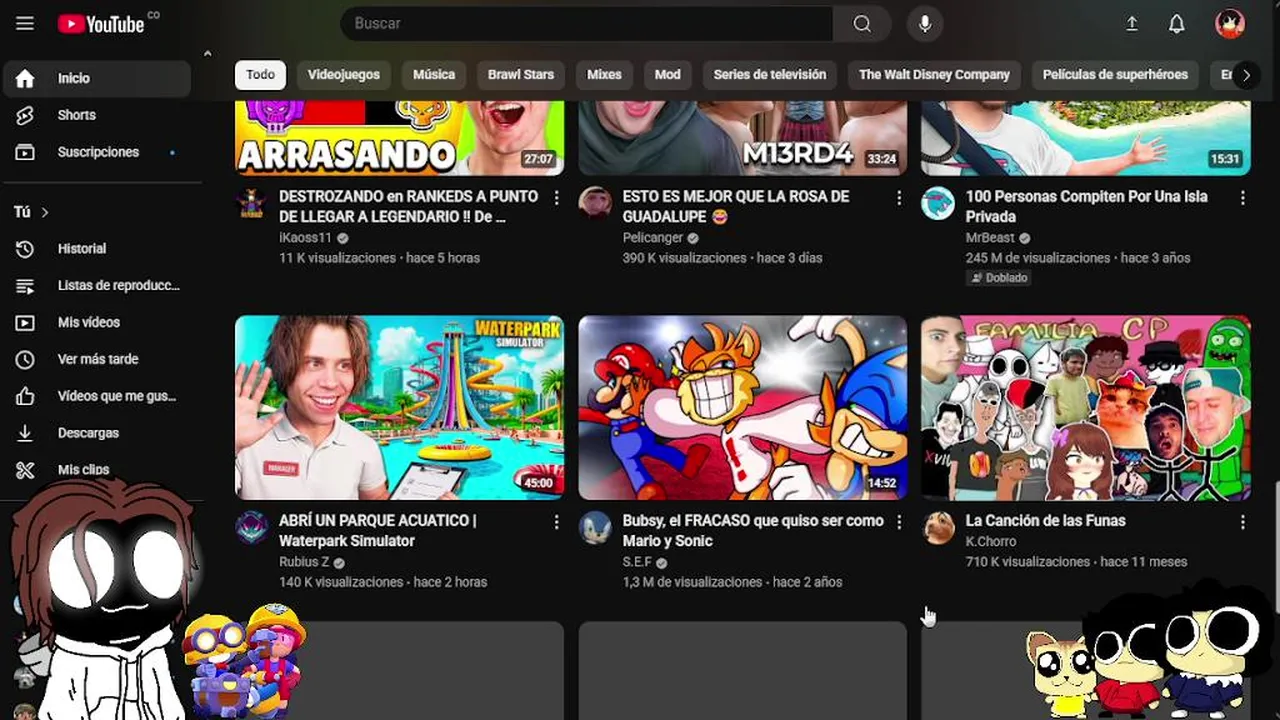Show more filter chips arrow

[1246, 75]
